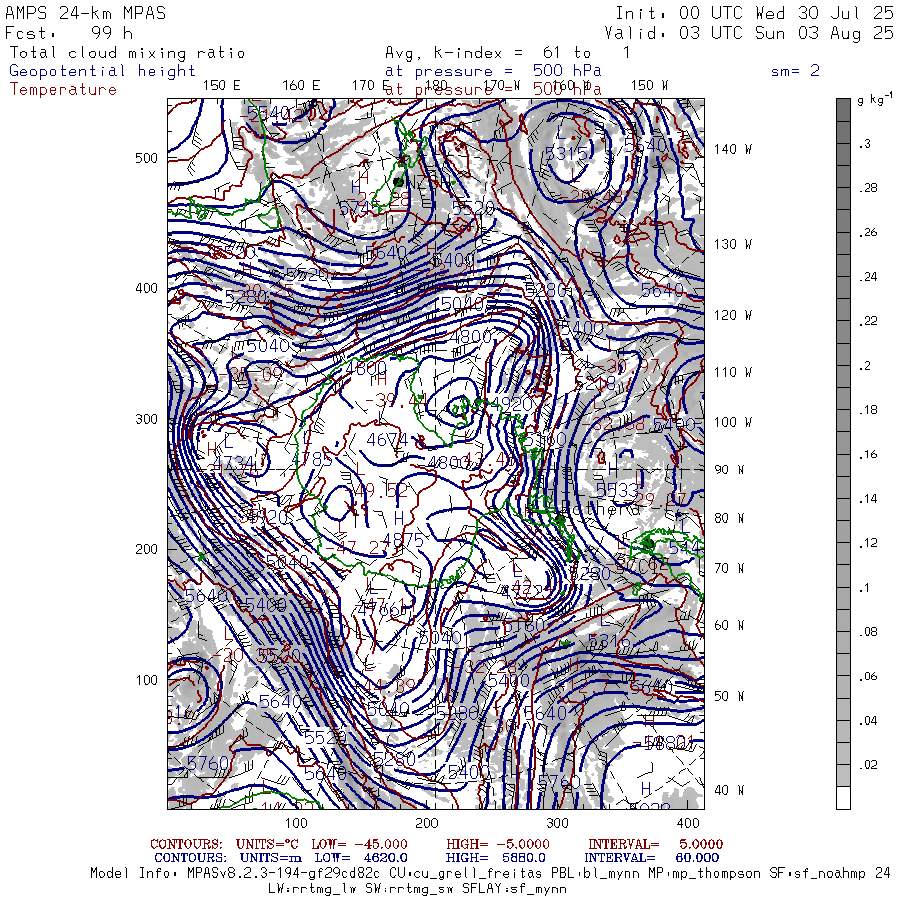
Task: Click the '140 W' right-side longitude label
Action: 732,149
